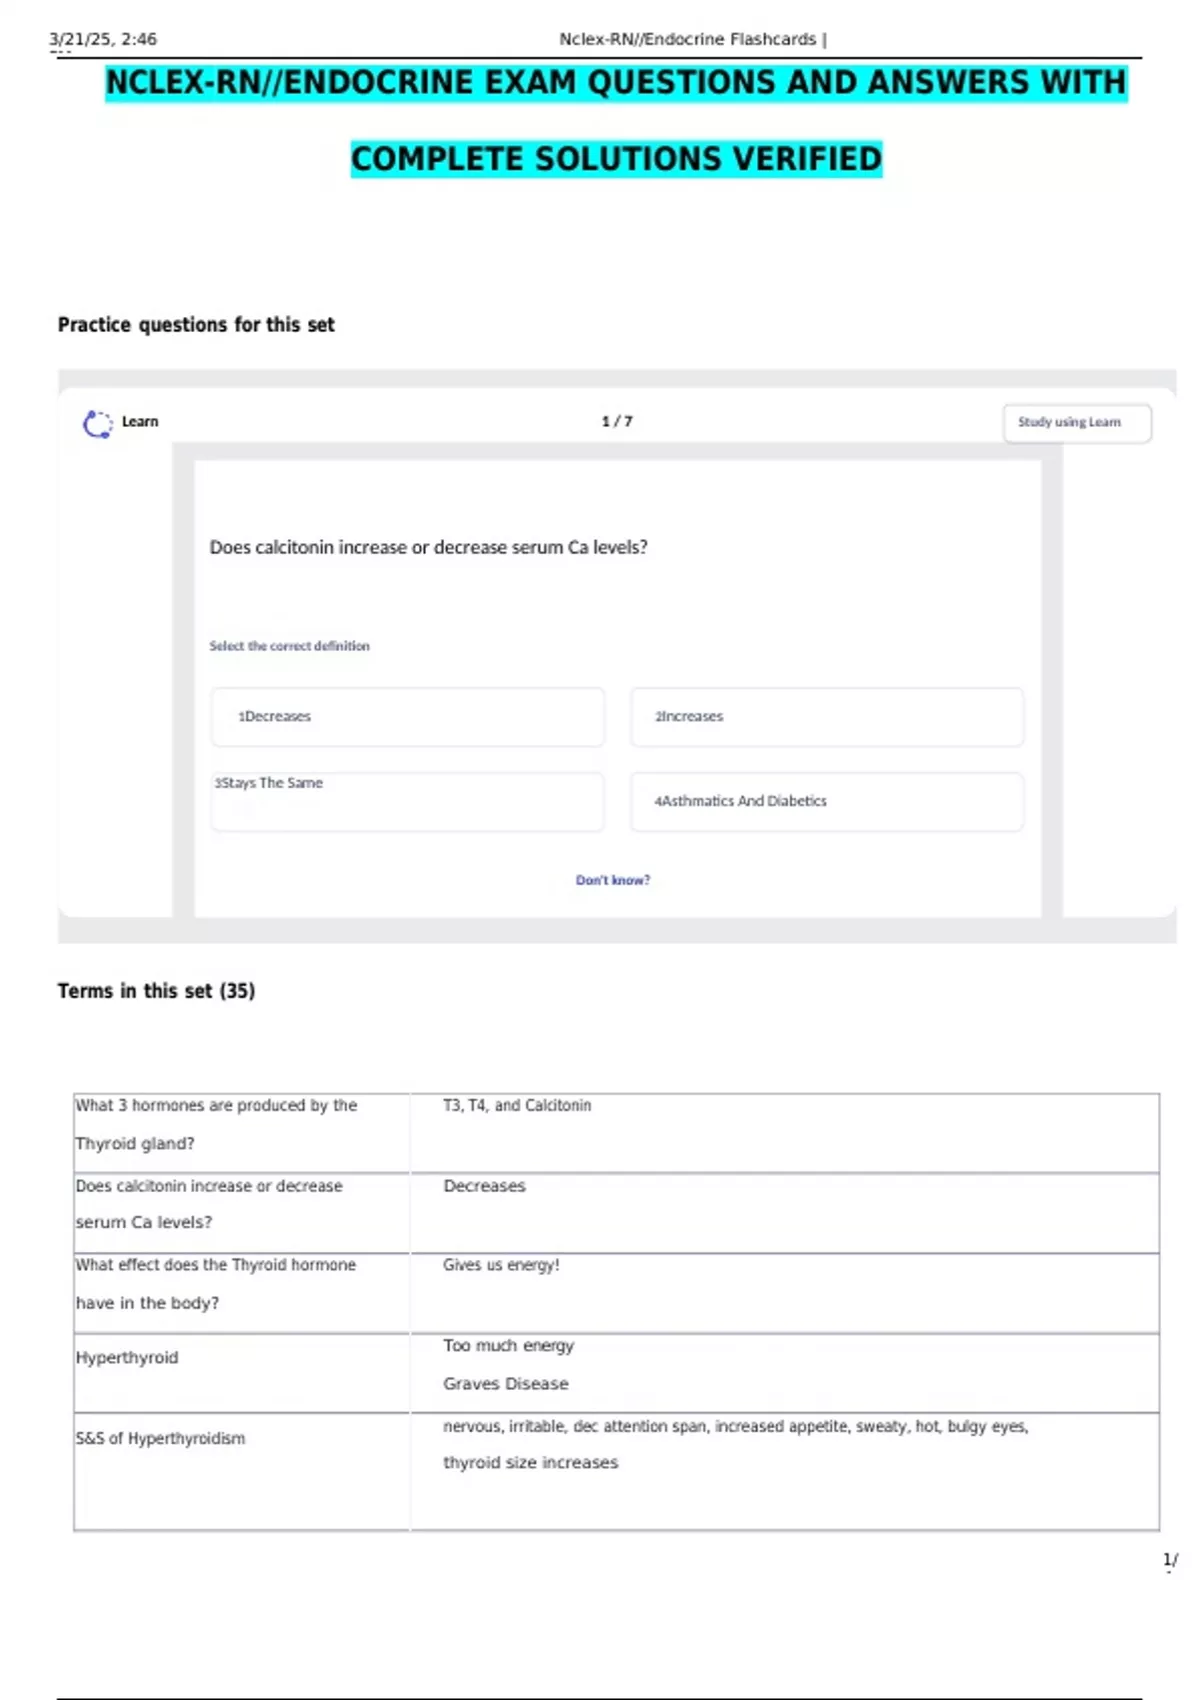Click the S&S of Hyperthyroidism term

160,1439
